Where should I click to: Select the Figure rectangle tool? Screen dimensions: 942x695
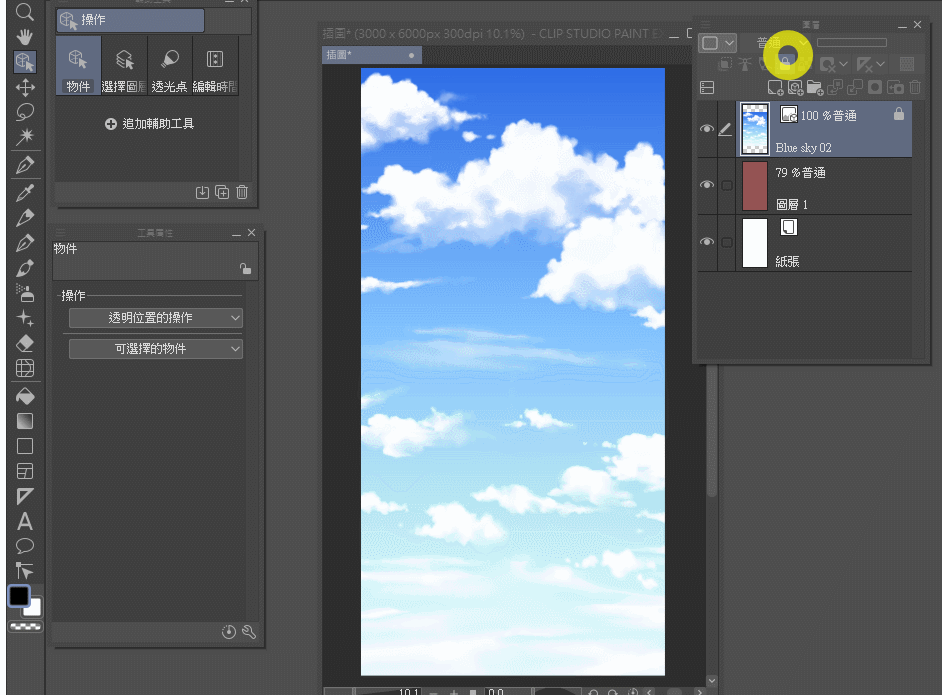pyautogui.click(x=25, y=446)
